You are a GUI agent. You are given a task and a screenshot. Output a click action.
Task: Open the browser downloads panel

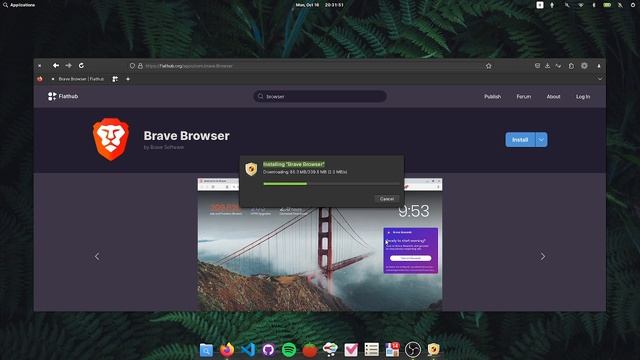(x=547, y=66)
